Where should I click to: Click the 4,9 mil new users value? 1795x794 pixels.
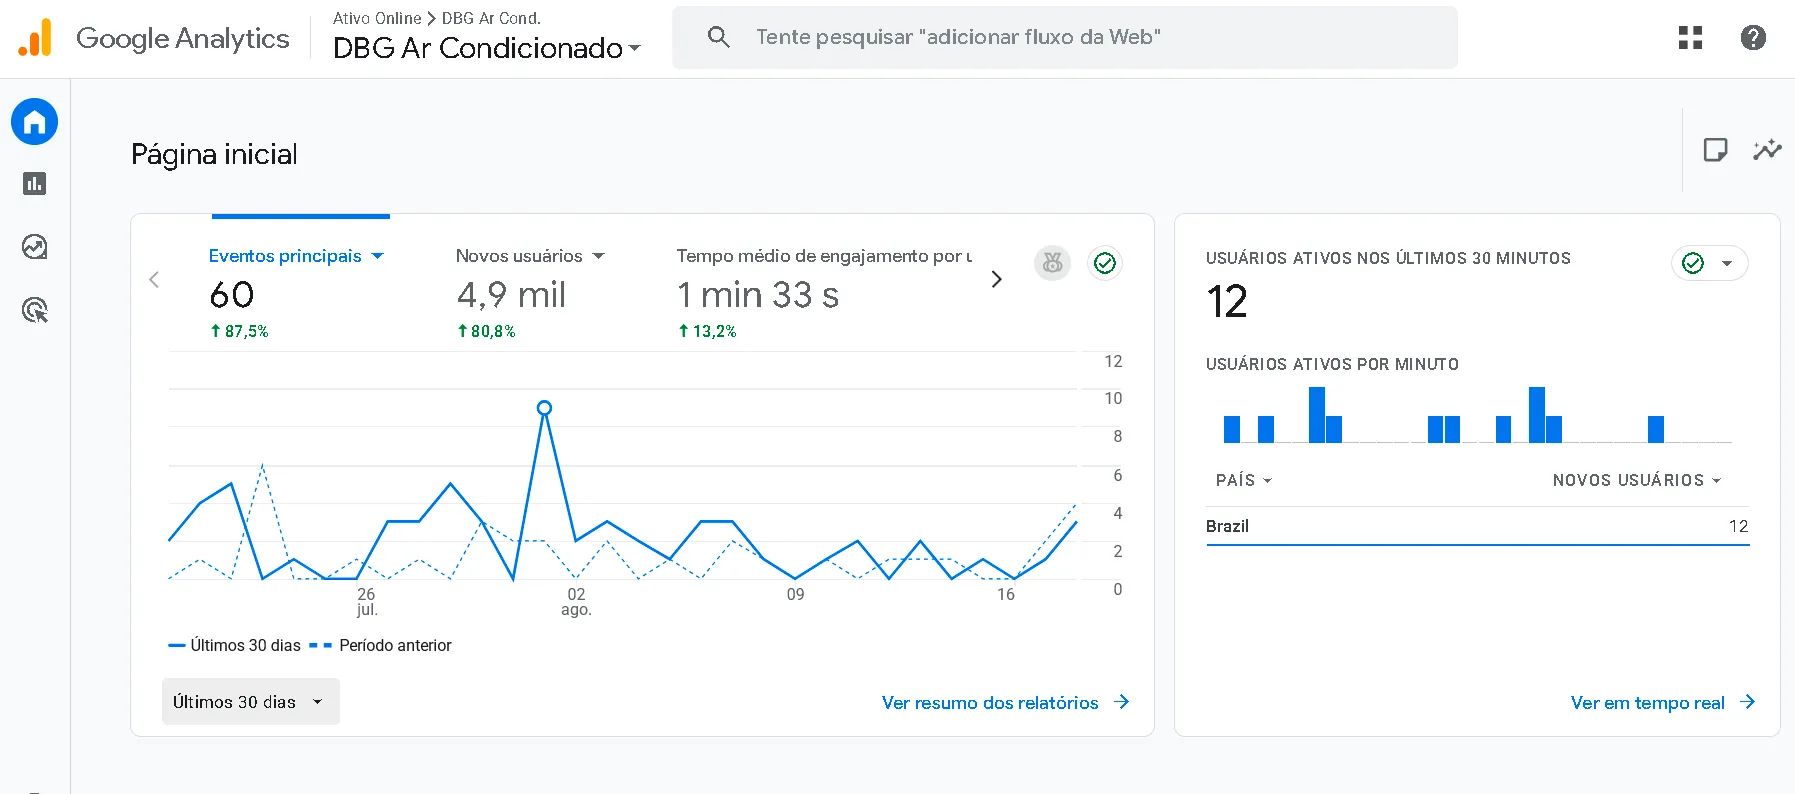pos(511,295)
